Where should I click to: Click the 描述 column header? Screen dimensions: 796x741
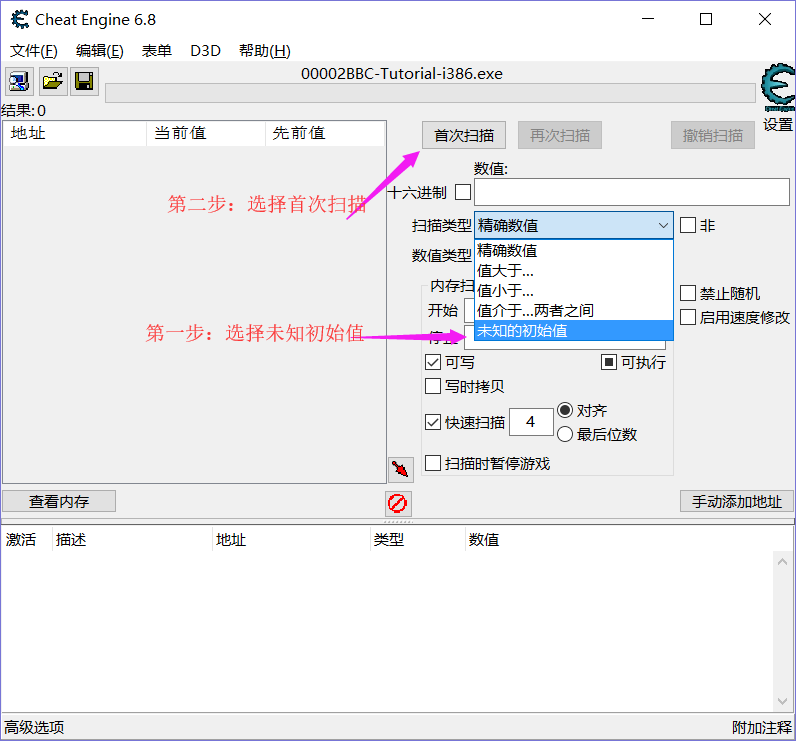pyautogui.click(x=132, y=539)
